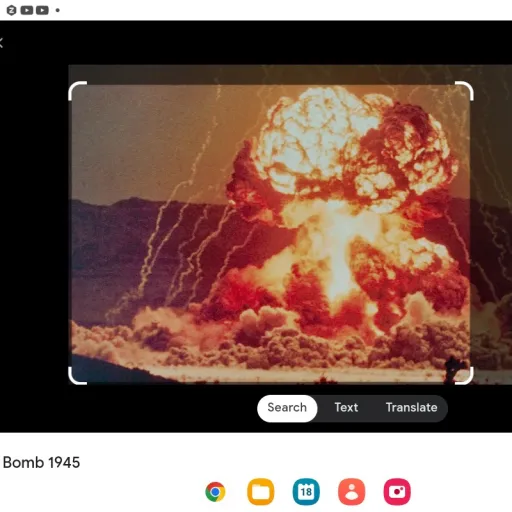Launch the pink screen recorder app
This screenshot has height=512, width=512.
pyautogui.click(x=397, y=492)
